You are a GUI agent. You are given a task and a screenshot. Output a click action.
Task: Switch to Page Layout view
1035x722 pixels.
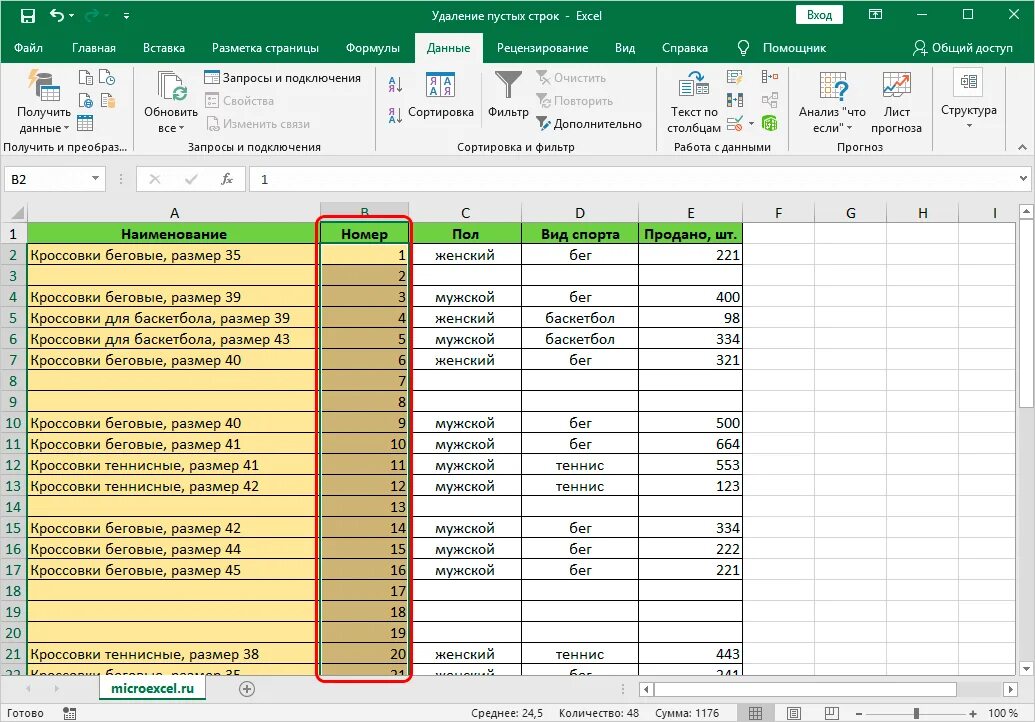793,713
